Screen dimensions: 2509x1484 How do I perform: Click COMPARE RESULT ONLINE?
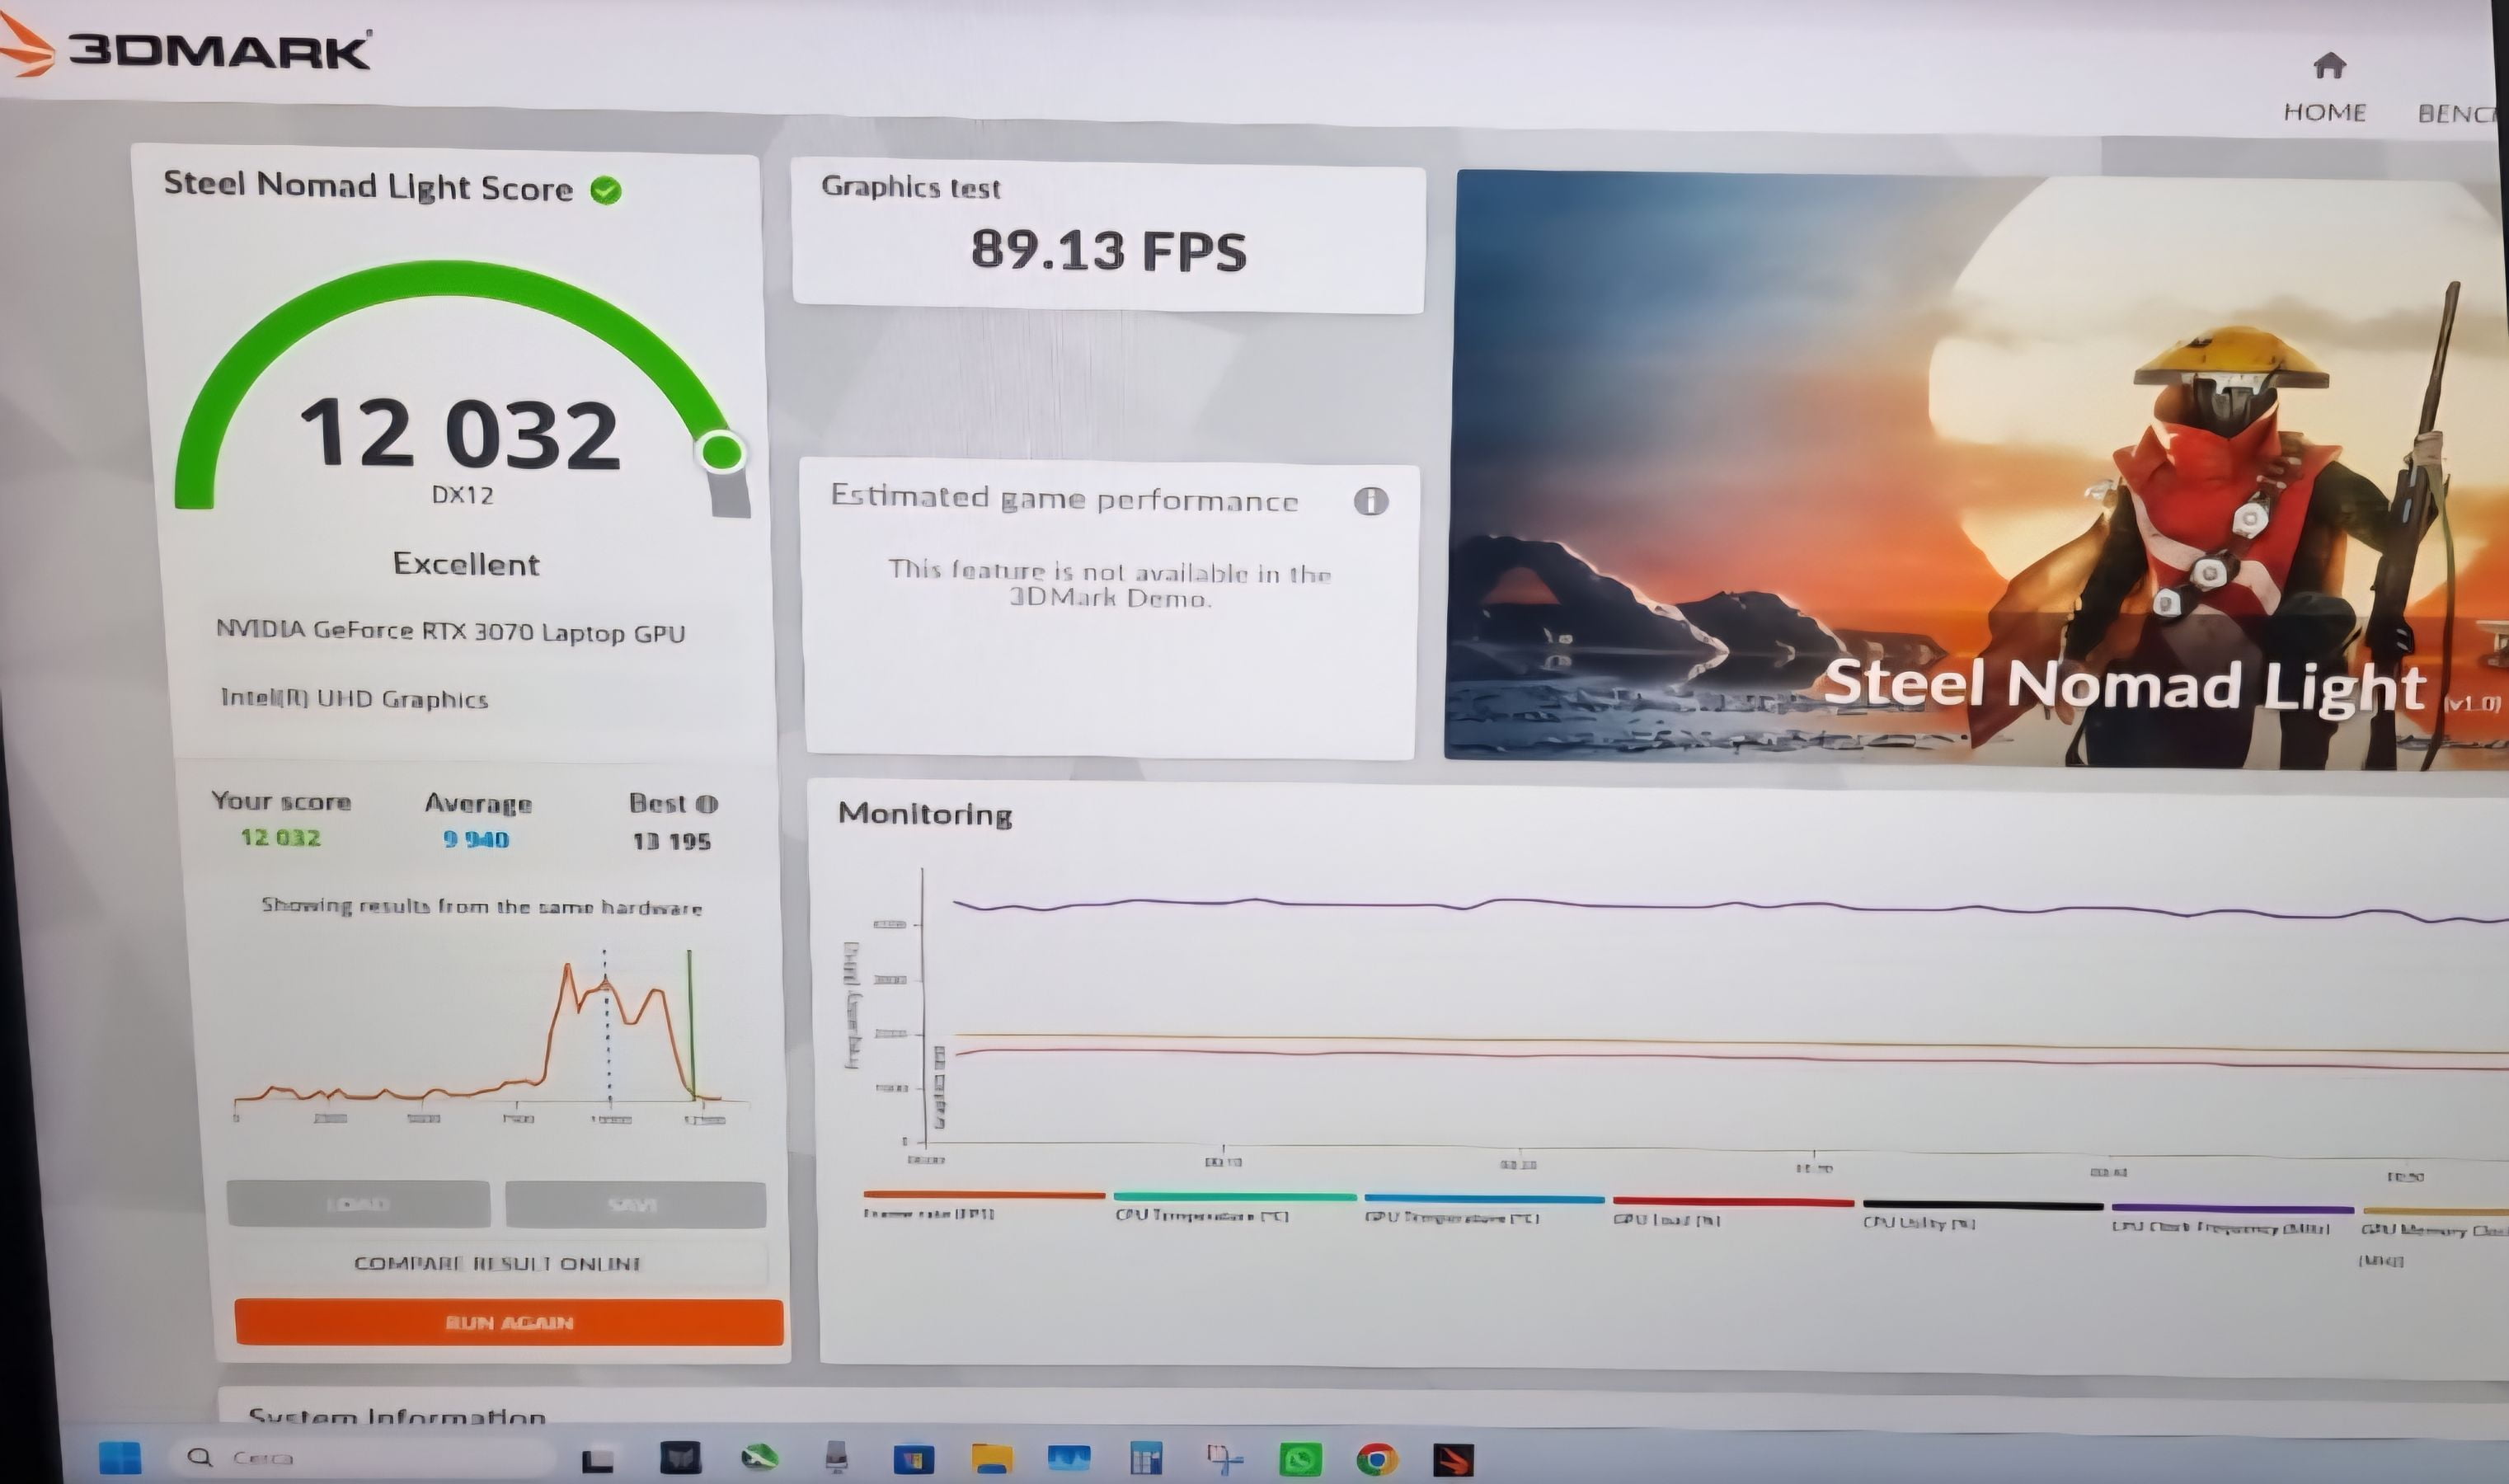point(497,1263)
